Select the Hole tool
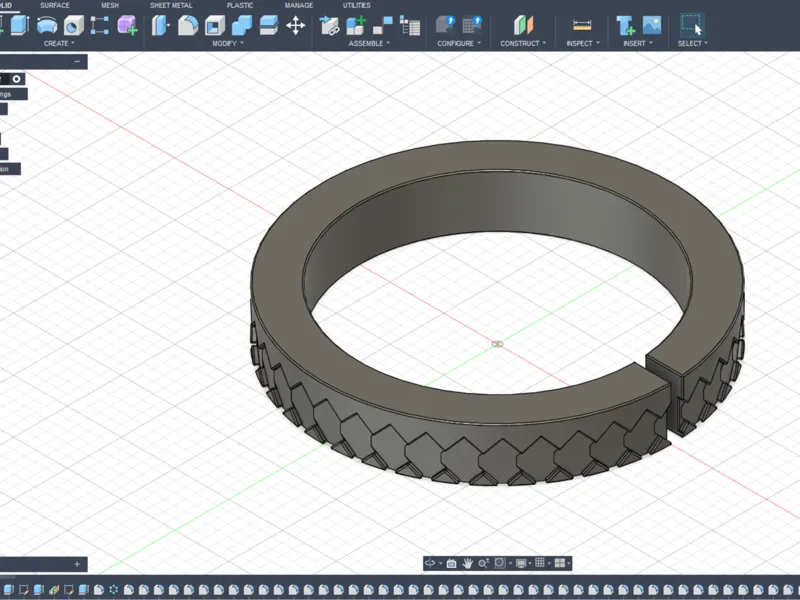 click(x=73, y=26)
